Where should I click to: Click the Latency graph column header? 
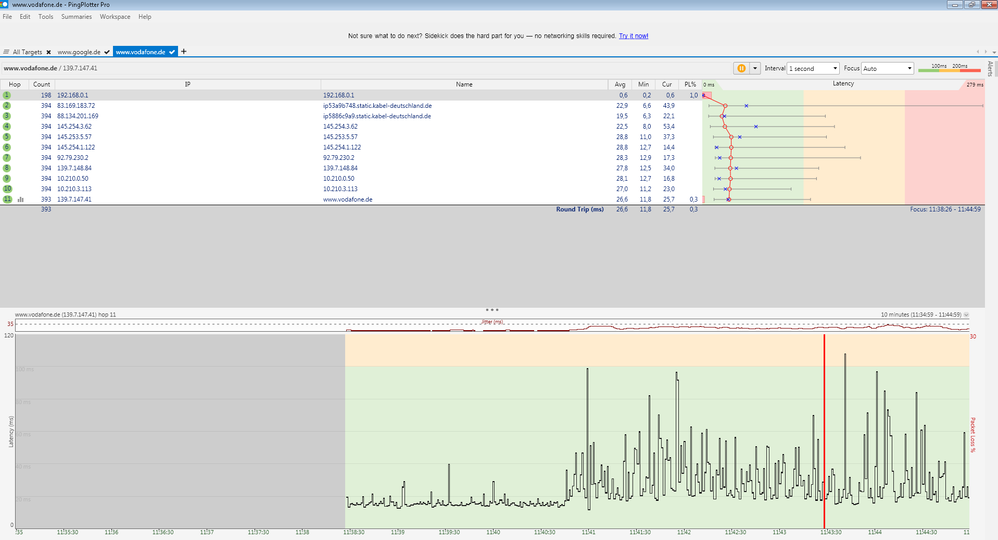coord(843,84)
